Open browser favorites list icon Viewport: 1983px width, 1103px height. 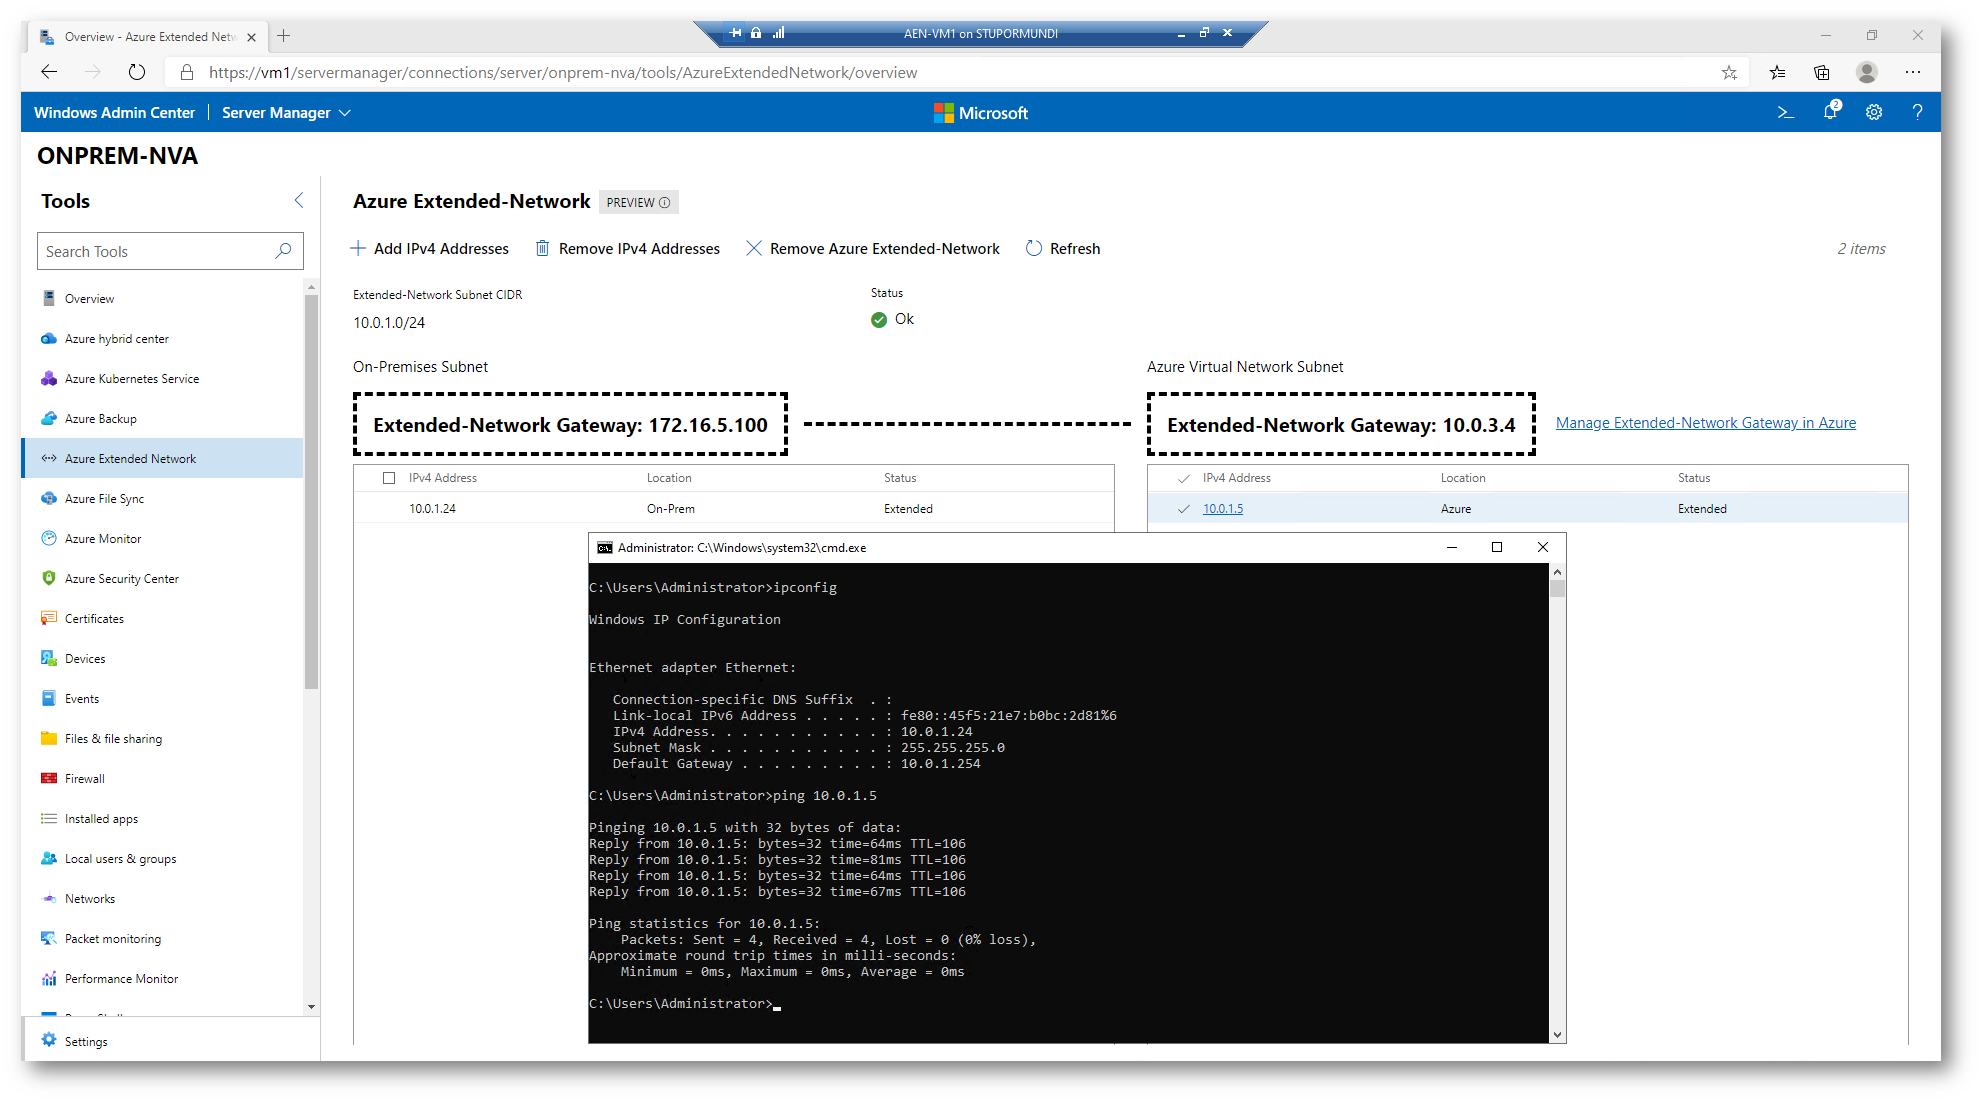coord(1777,72)
